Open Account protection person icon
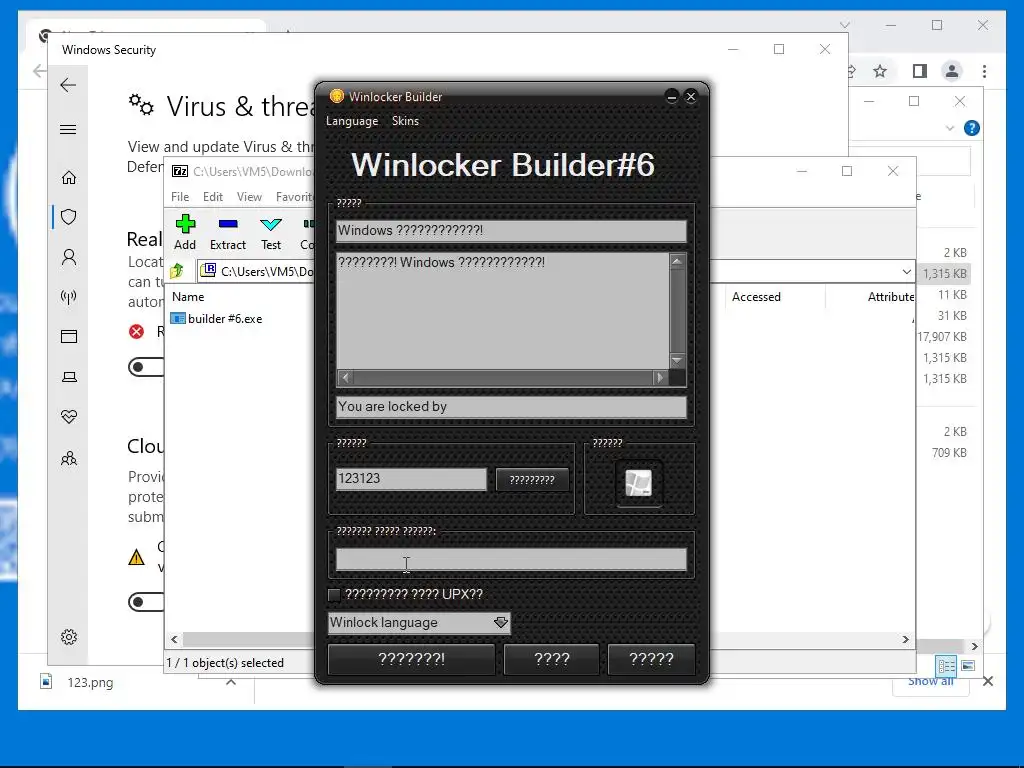 (x=69, y=257)
